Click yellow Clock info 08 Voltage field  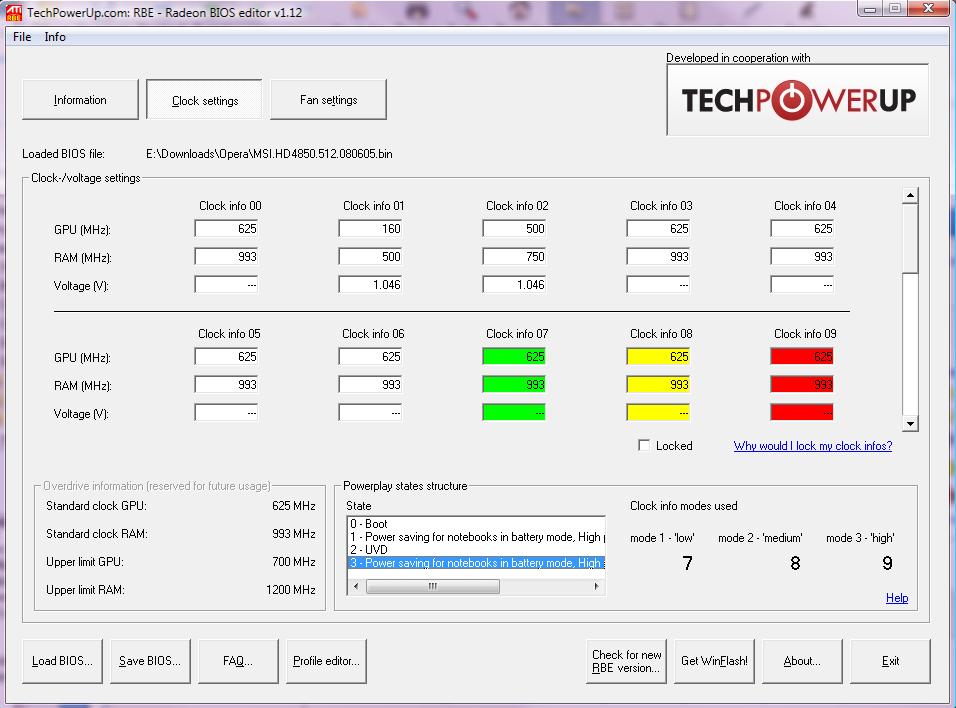click(658, 413)
